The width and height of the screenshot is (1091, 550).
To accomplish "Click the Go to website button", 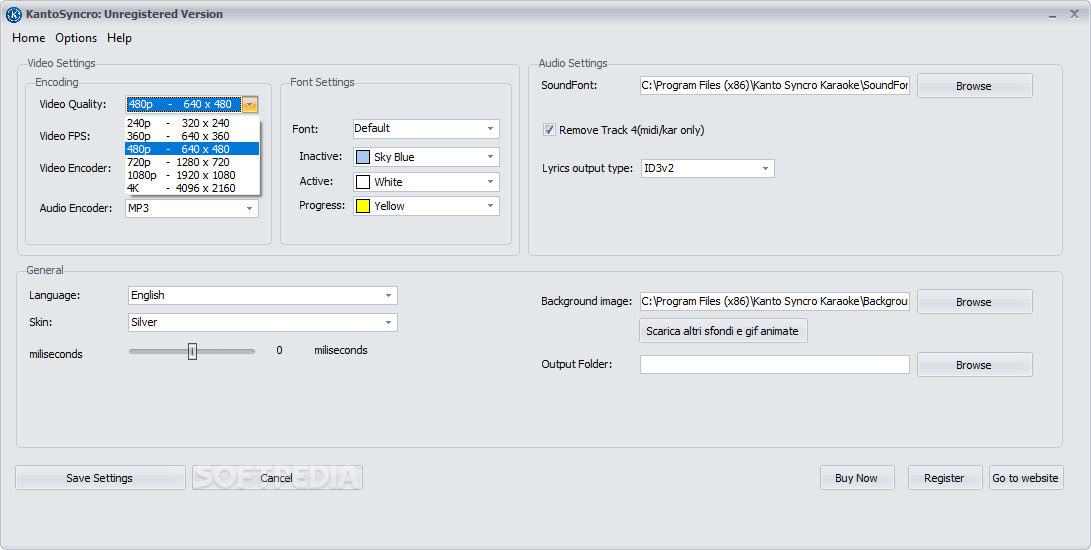I will point(1026,478).
